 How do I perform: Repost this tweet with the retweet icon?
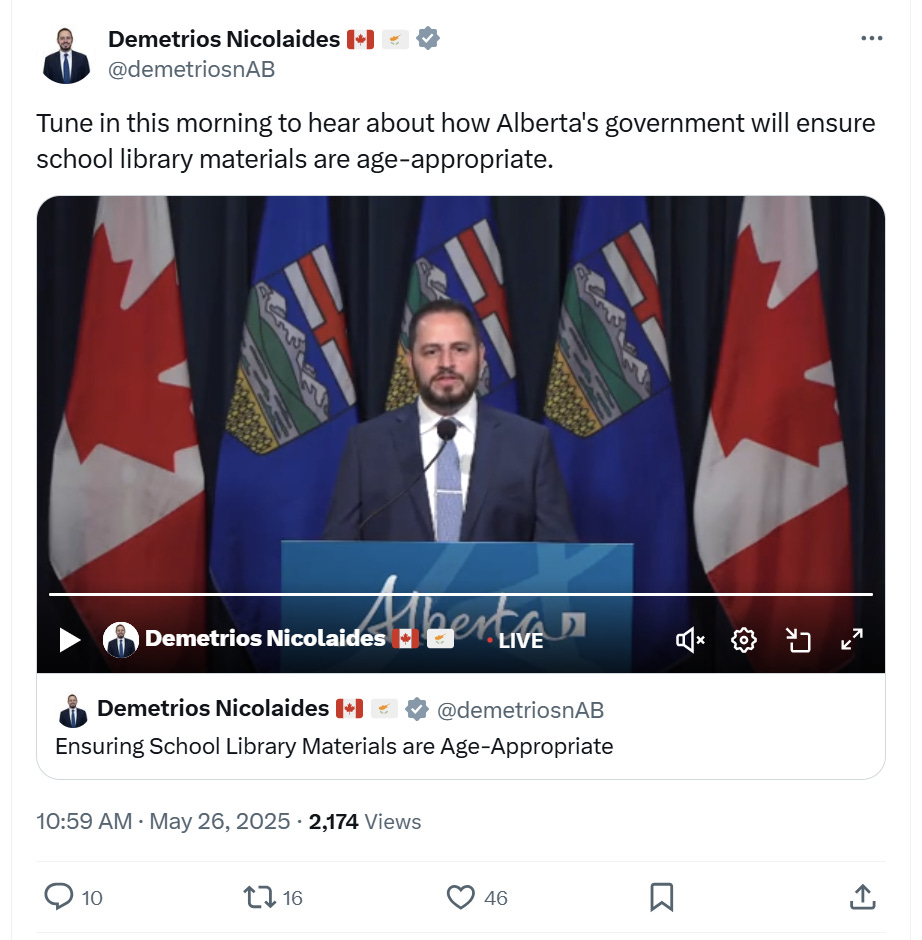coord(259,897)
